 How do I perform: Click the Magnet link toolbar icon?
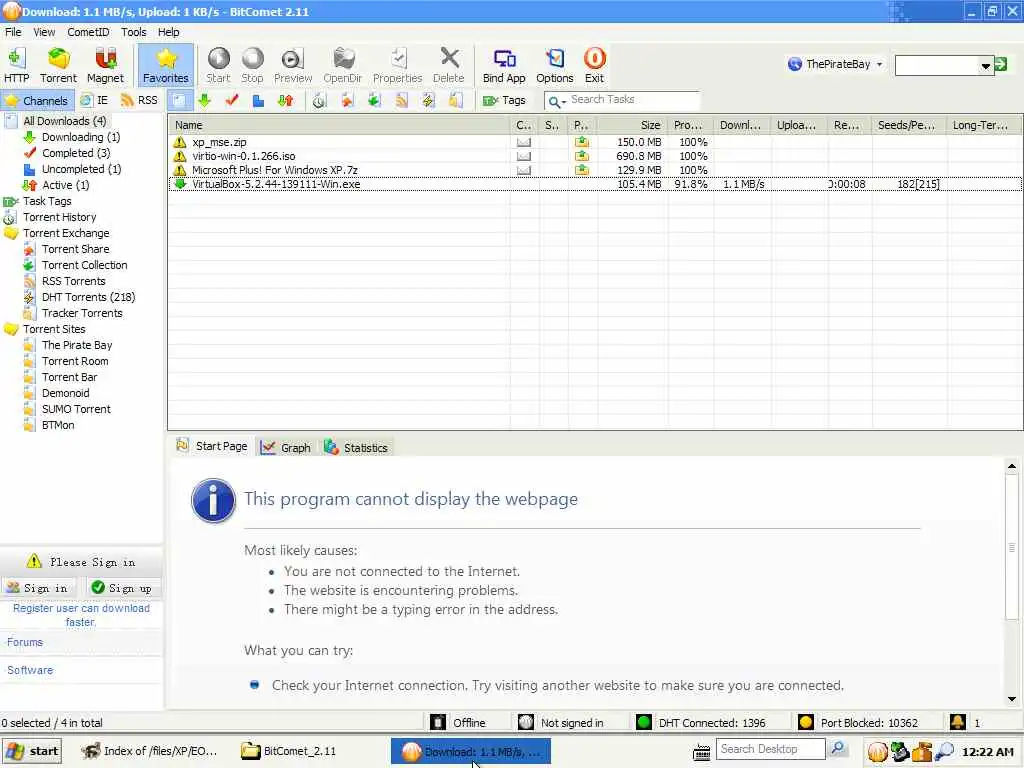105,65
